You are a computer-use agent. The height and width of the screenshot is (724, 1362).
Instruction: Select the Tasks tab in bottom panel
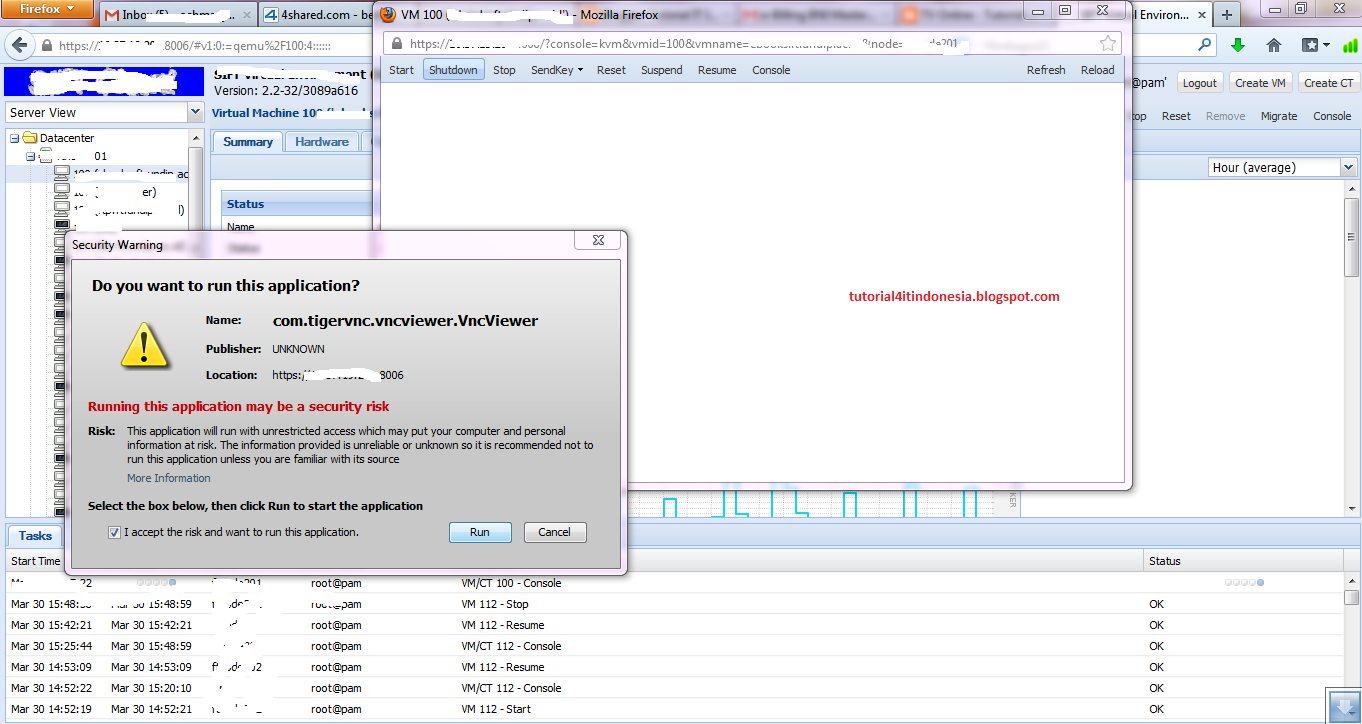35,536
